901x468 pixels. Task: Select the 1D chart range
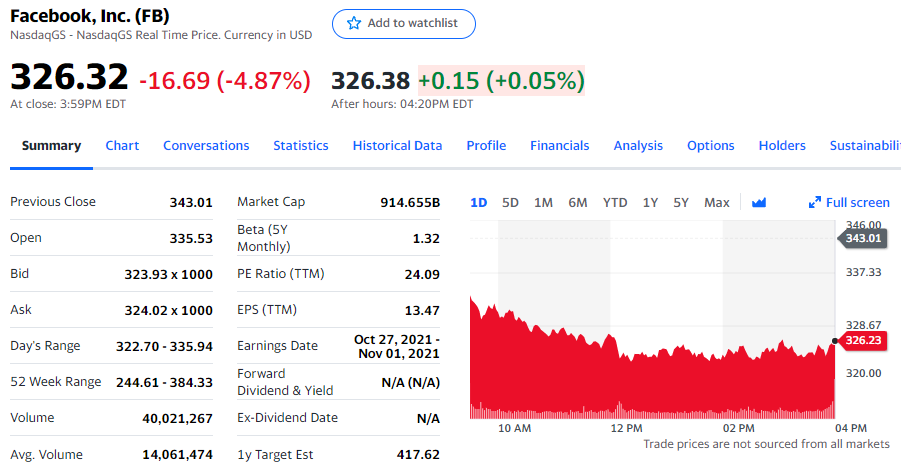coord(478,202)
